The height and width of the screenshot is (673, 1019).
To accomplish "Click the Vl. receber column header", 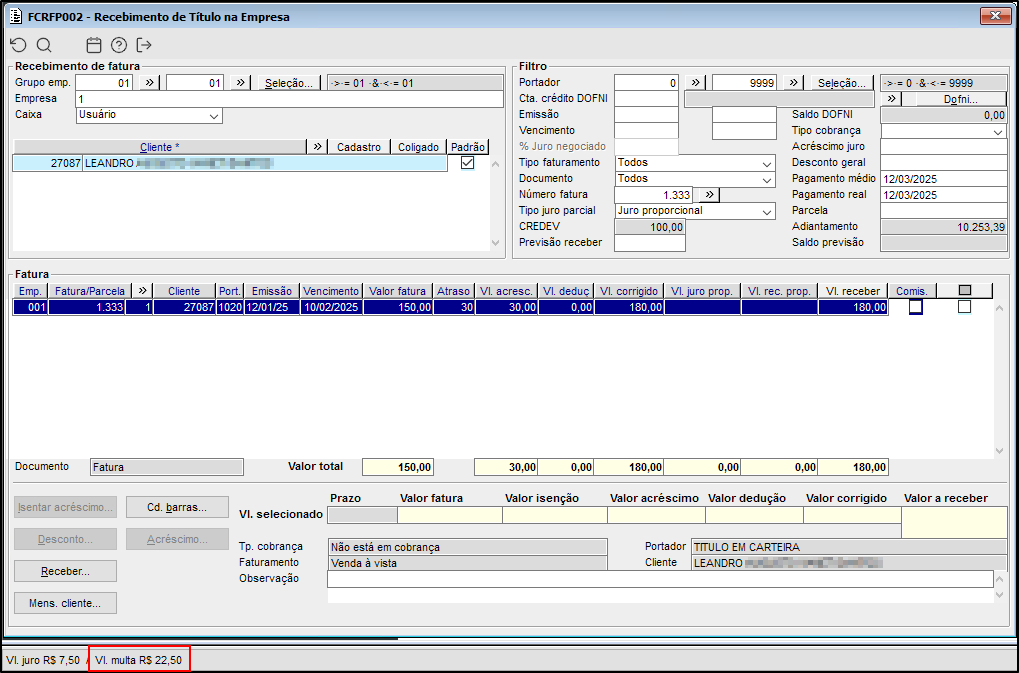I will click(853, 291).
